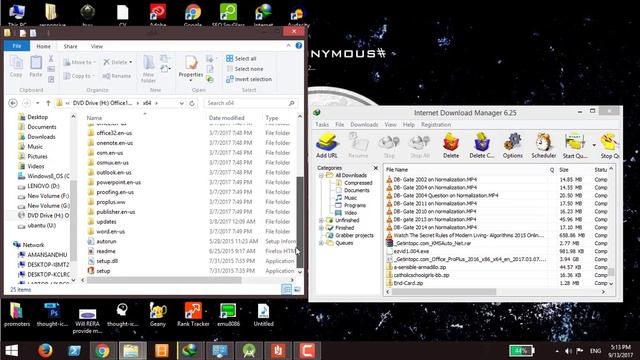Viewport: 640px width, 360px height.
Task: Open address bar history dropdown in Explorer
Action: pos(182,103)
